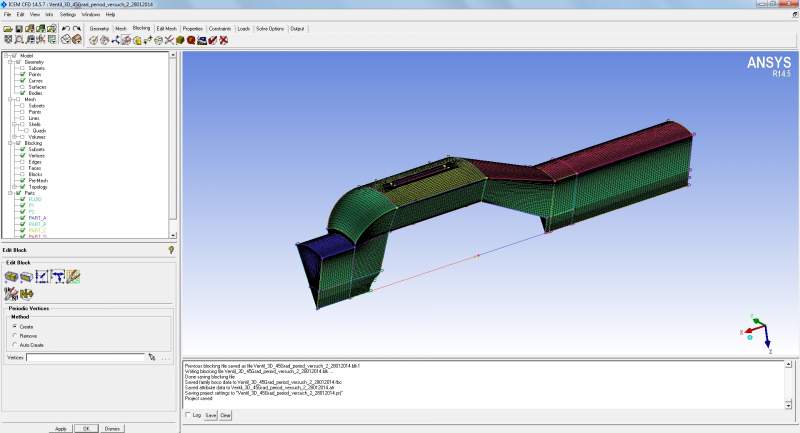Select the Split Block icon in Blocking tab
Image resolution: width=800 pixels, height=433 pixels.
(104, 40)
